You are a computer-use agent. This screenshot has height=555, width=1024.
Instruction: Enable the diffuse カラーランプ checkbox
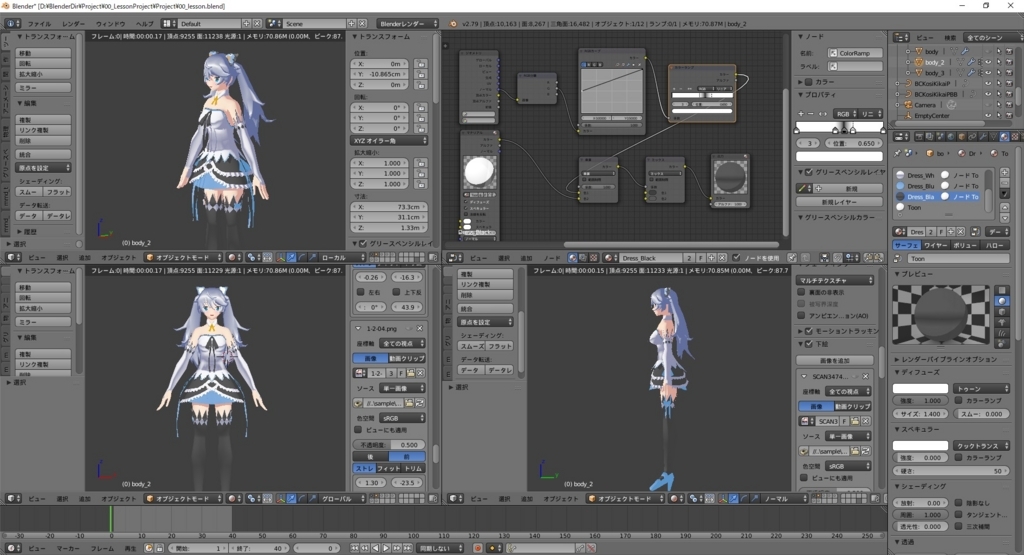click(x=959, y=400)
